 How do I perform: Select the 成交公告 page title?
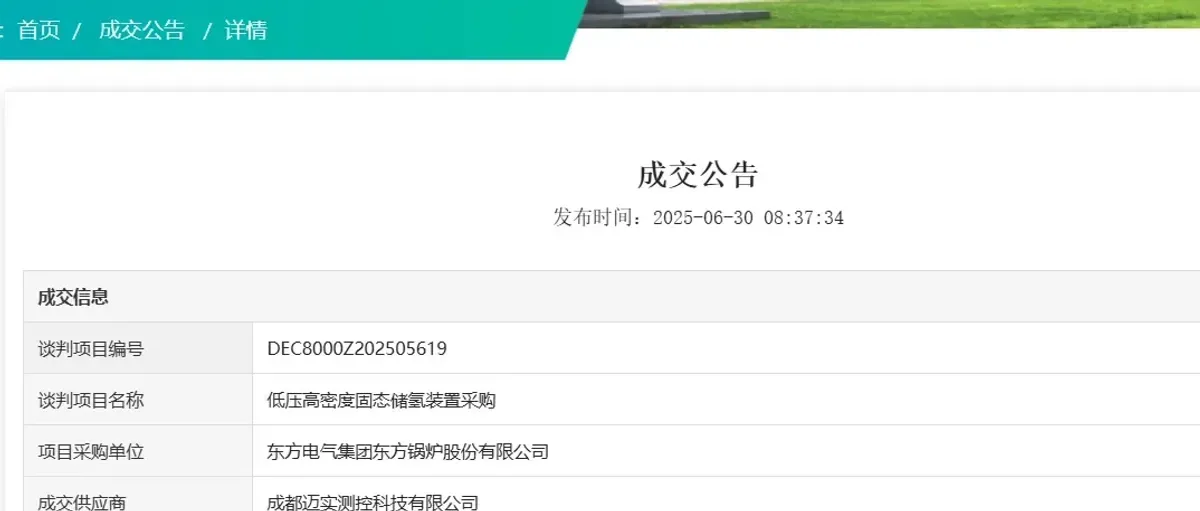(698, 175)
